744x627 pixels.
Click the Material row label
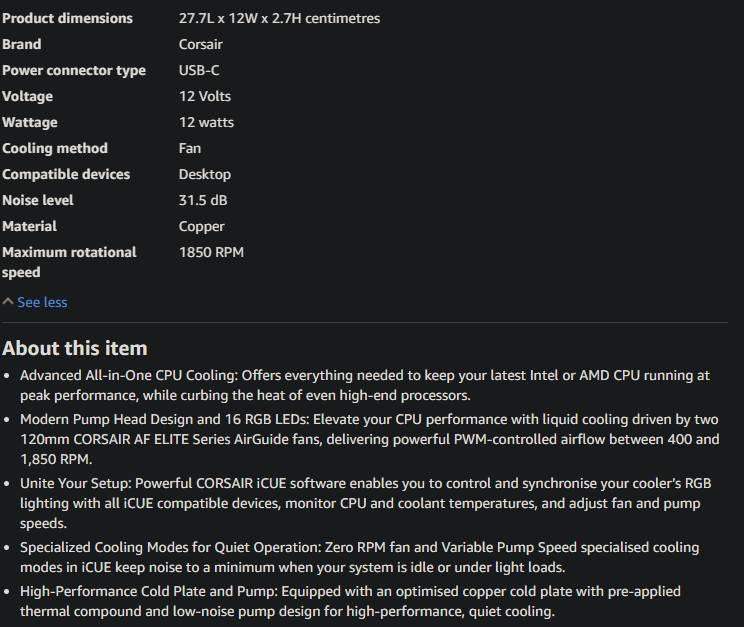30,226
